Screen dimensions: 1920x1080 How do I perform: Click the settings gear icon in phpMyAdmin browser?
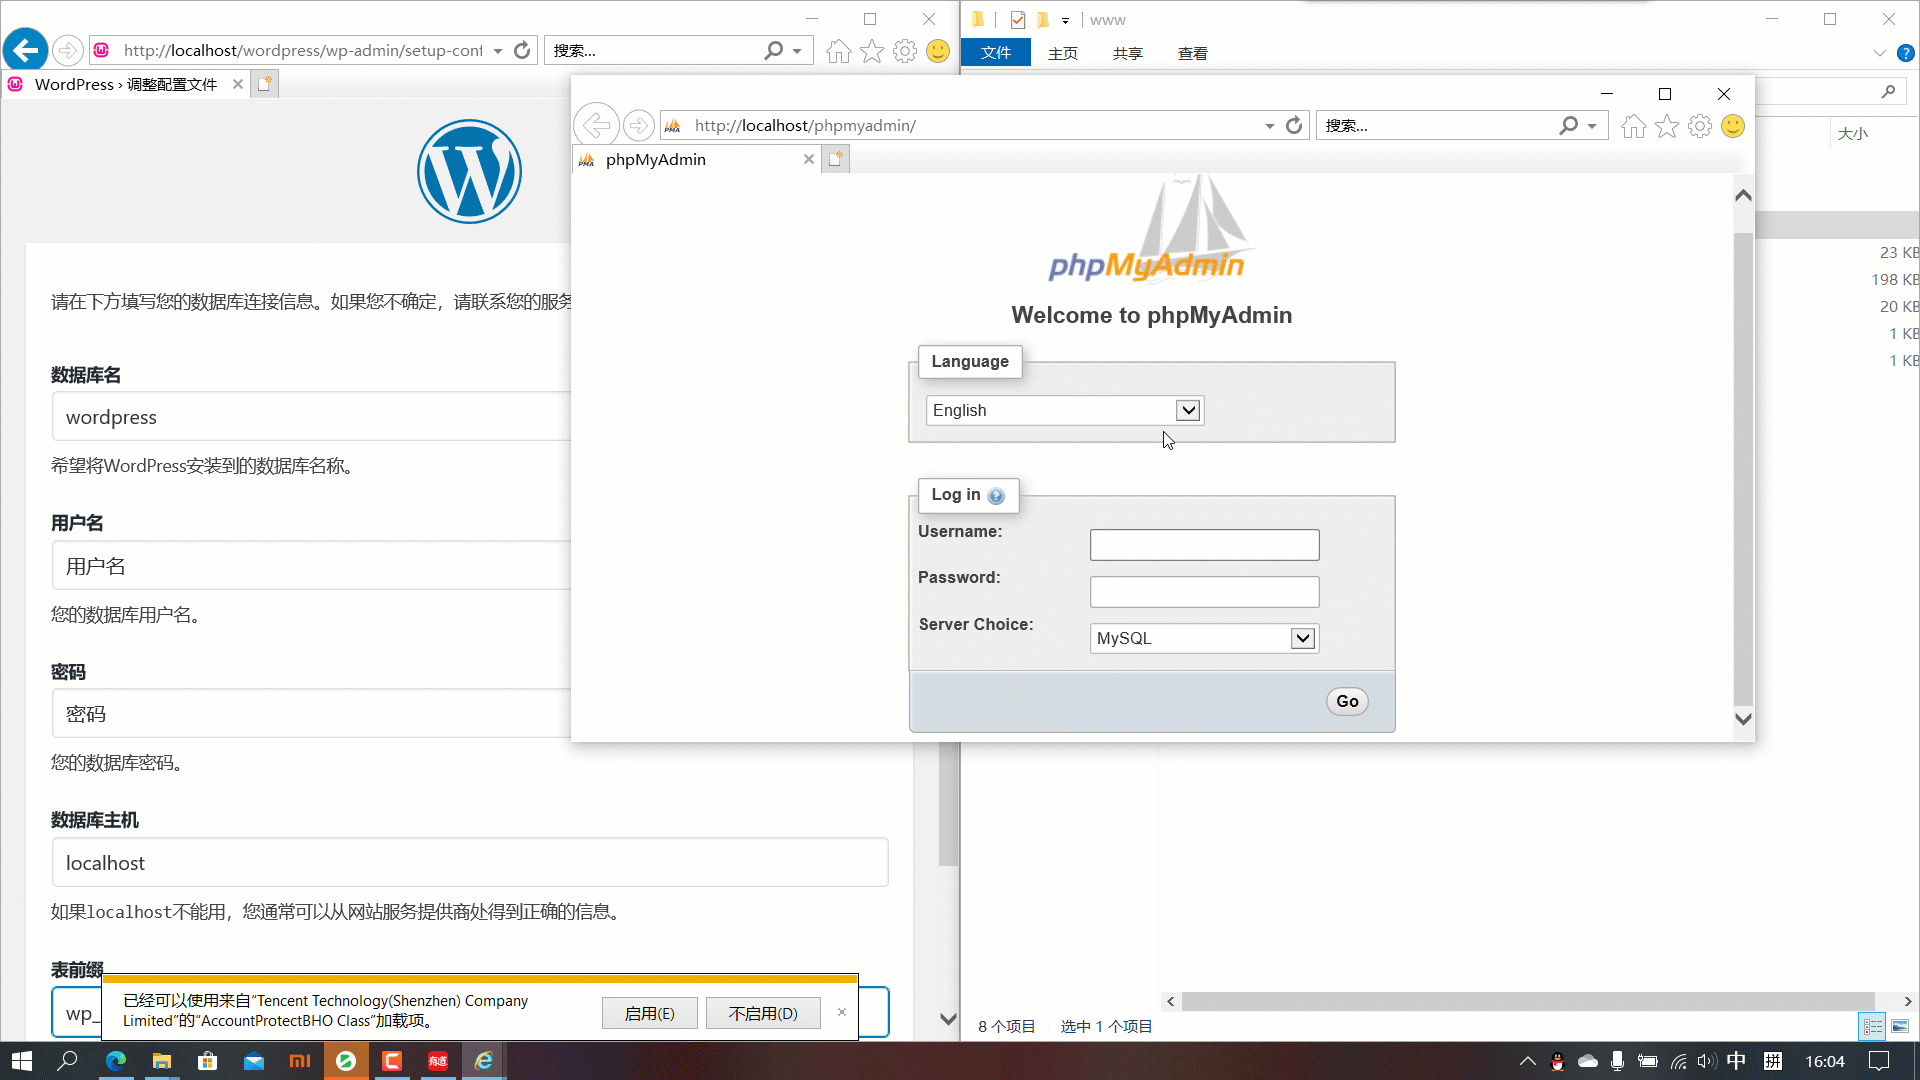tap(1700, 125)
